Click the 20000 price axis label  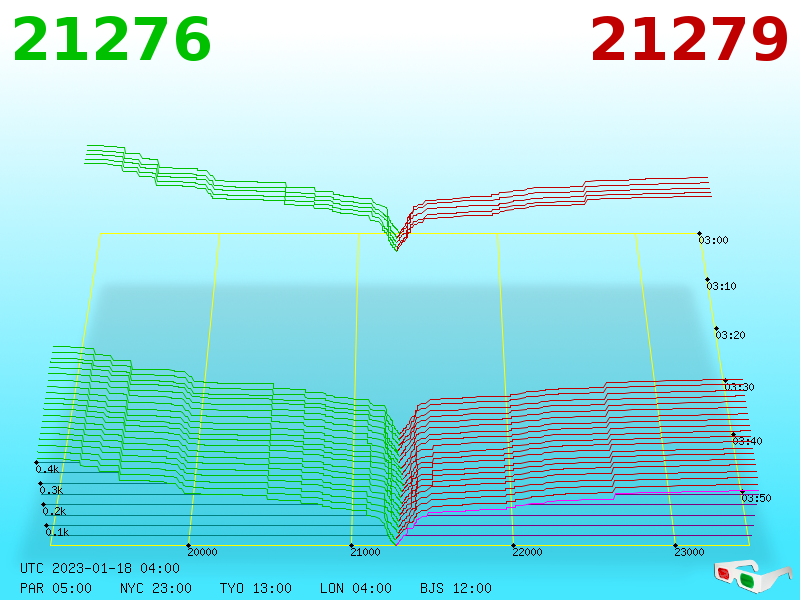coord(203,552)
